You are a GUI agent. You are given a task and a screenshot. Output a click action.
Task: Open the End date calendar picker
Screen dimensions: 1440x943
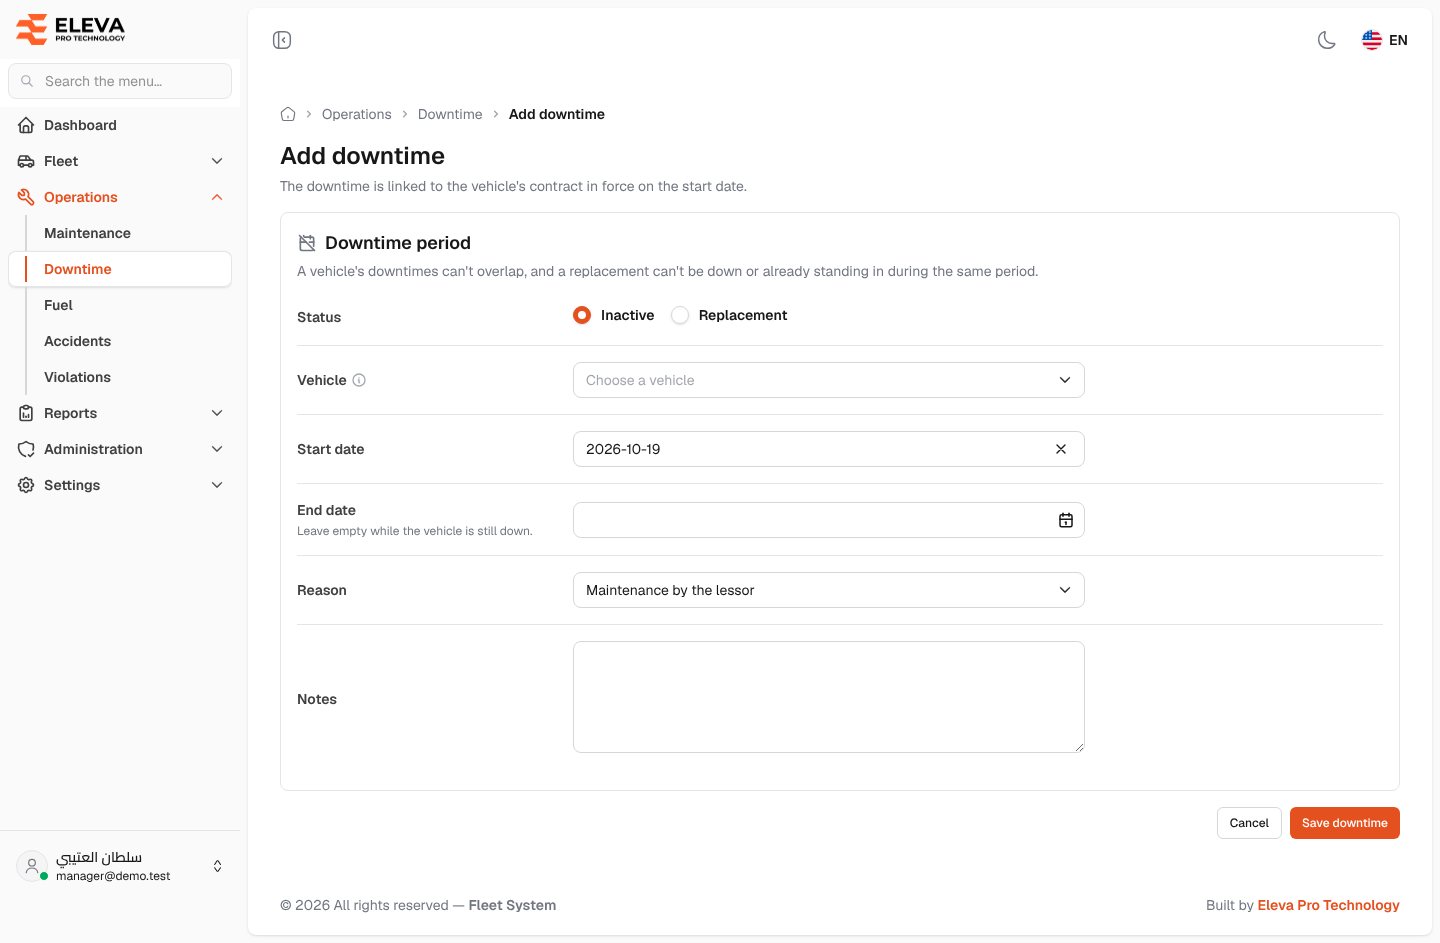[1066, 520]
